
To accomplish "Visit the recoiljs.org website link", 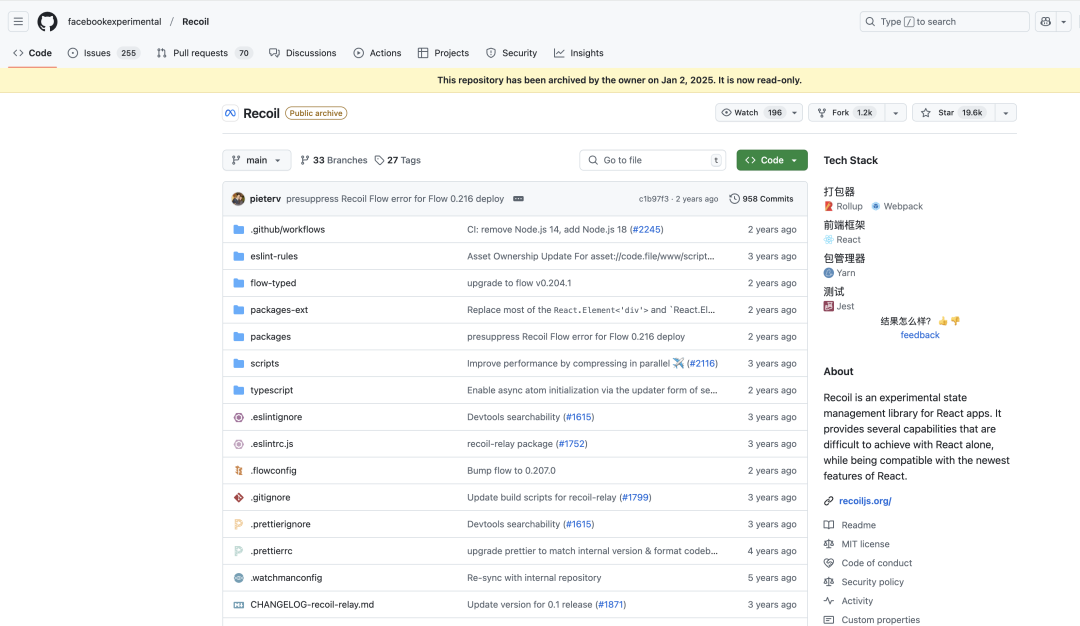I will [865, 501].
